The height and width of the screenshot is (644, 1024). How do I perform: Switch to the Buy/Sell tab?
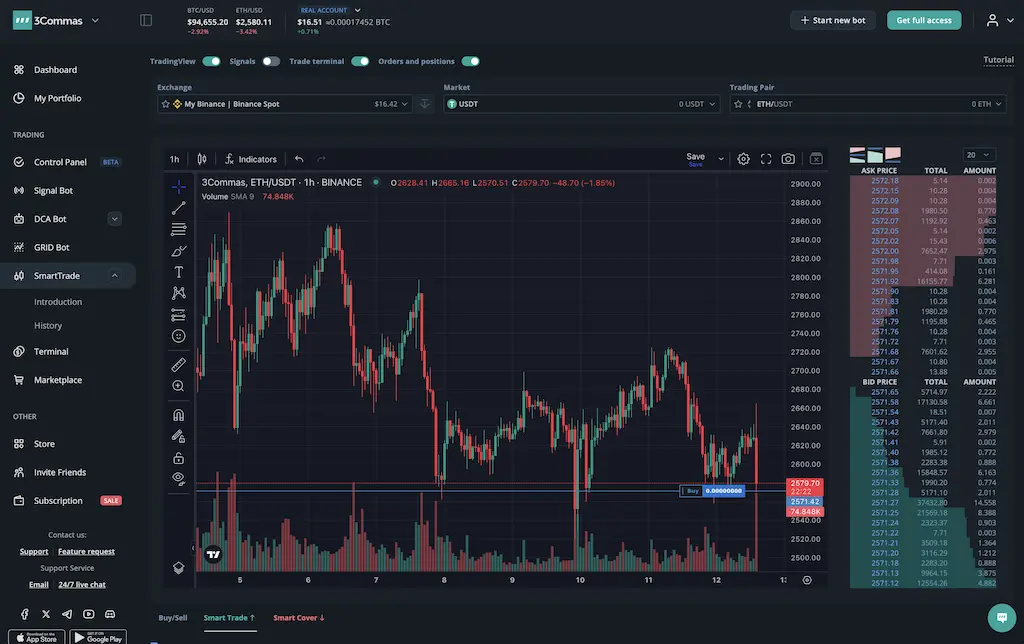[x=173, y=618]
